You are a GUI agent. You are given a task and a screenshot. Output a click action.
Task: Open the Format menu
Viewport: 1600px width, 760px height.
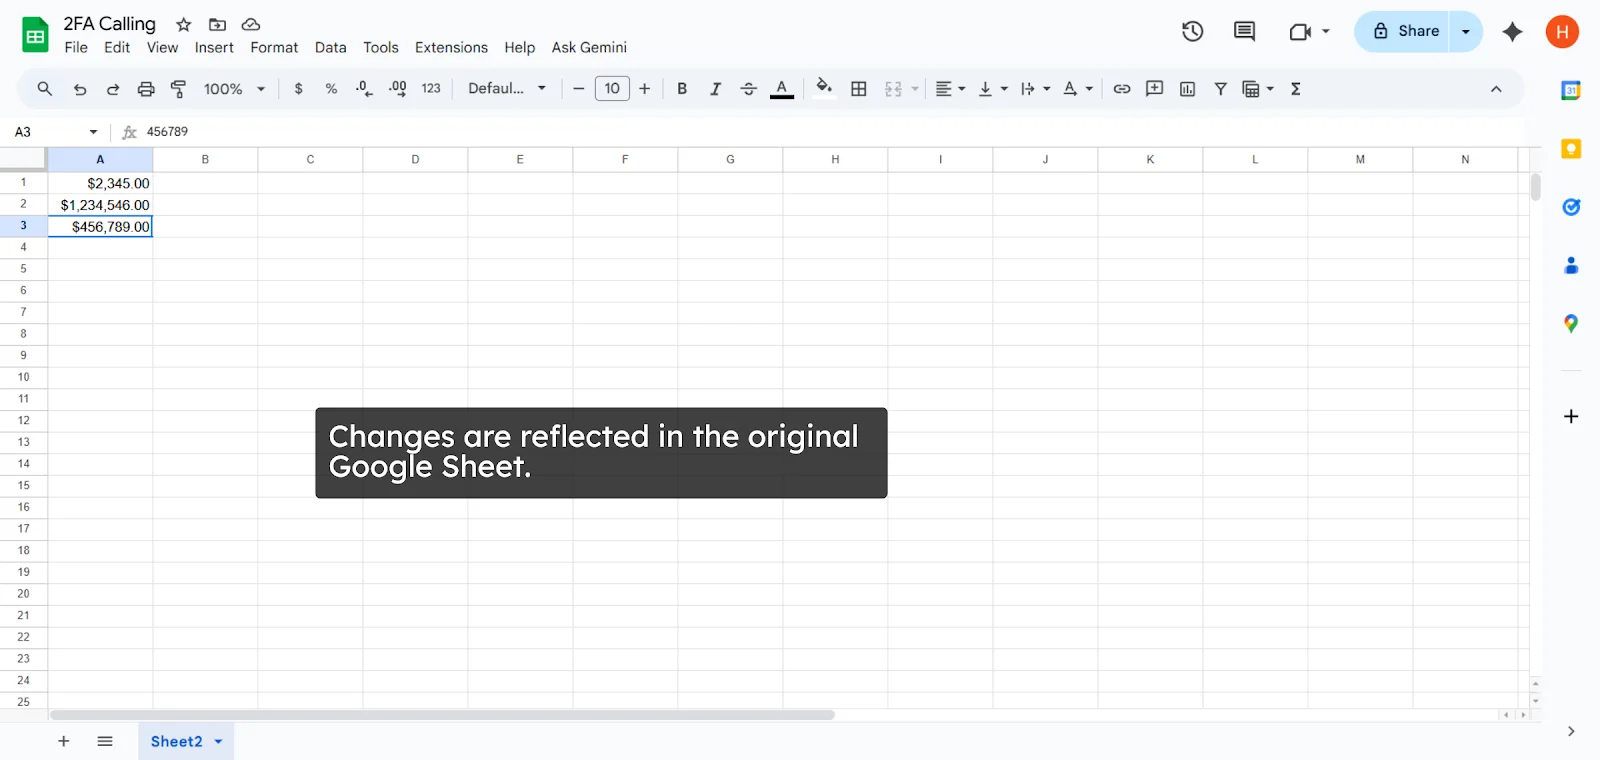[x=274, y=47]
